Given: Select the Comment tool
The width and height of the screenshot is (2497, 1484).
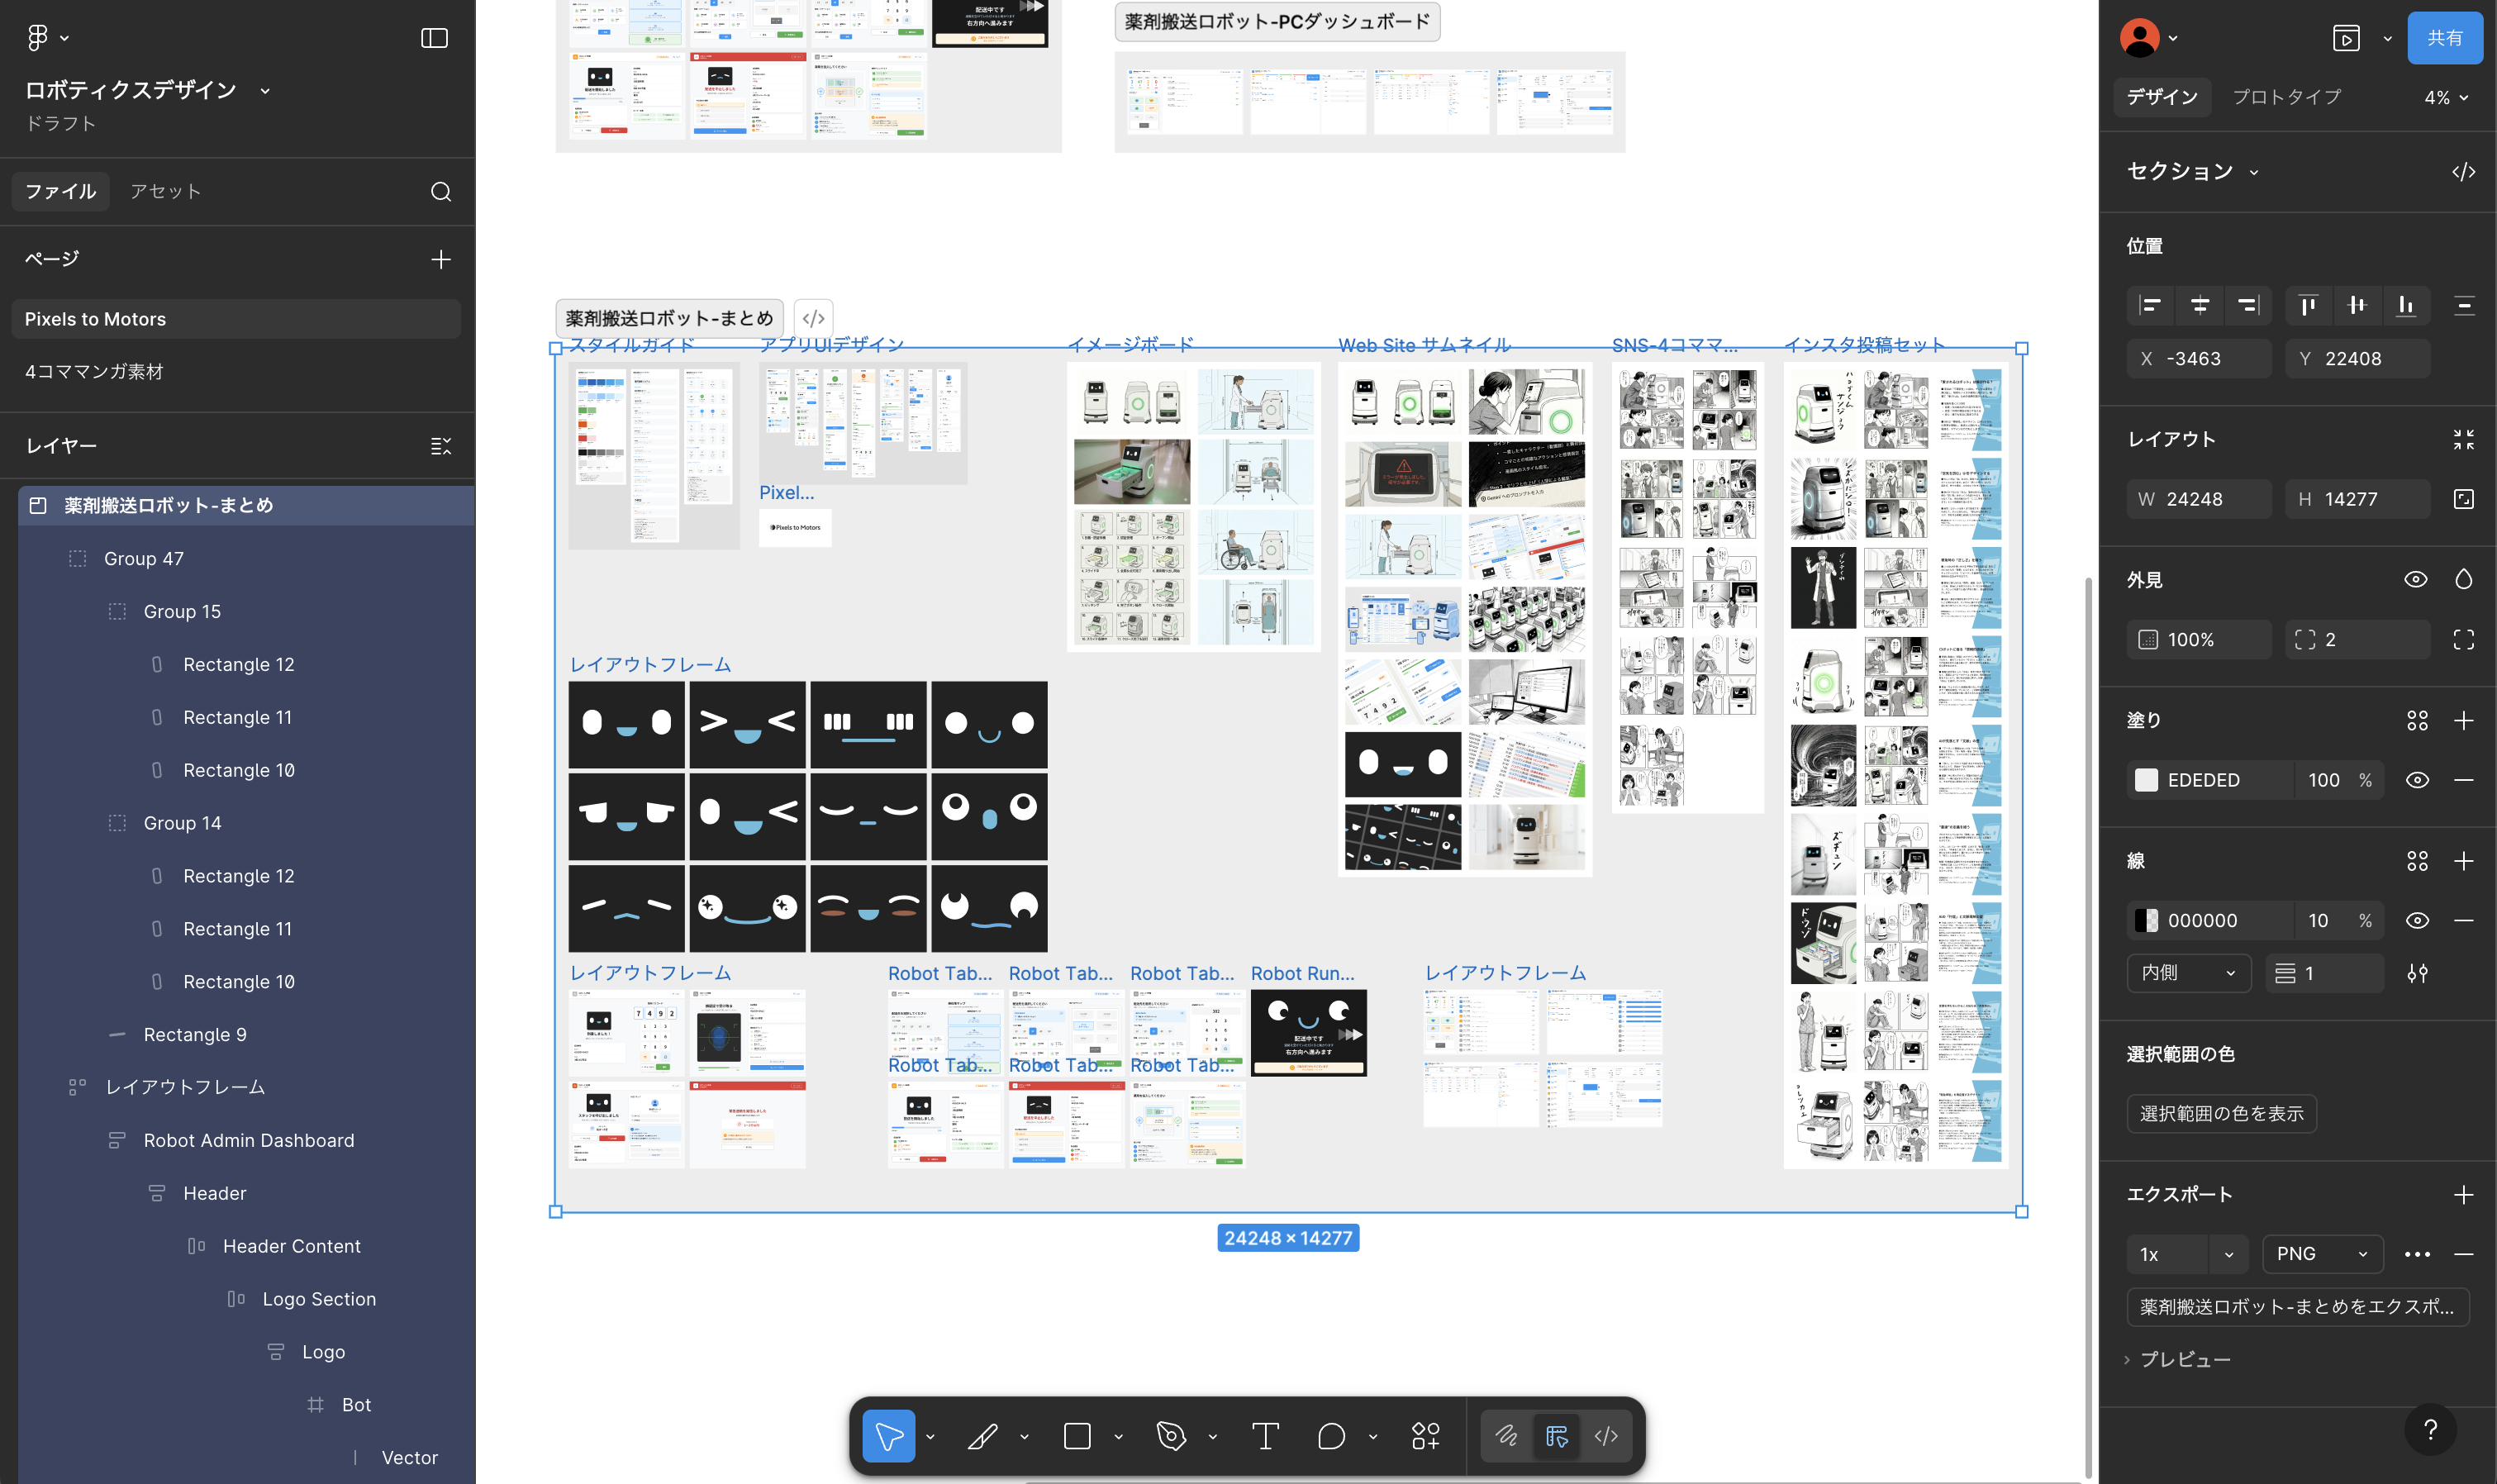Looking at the screenshot, I should click(1331, 1437).
